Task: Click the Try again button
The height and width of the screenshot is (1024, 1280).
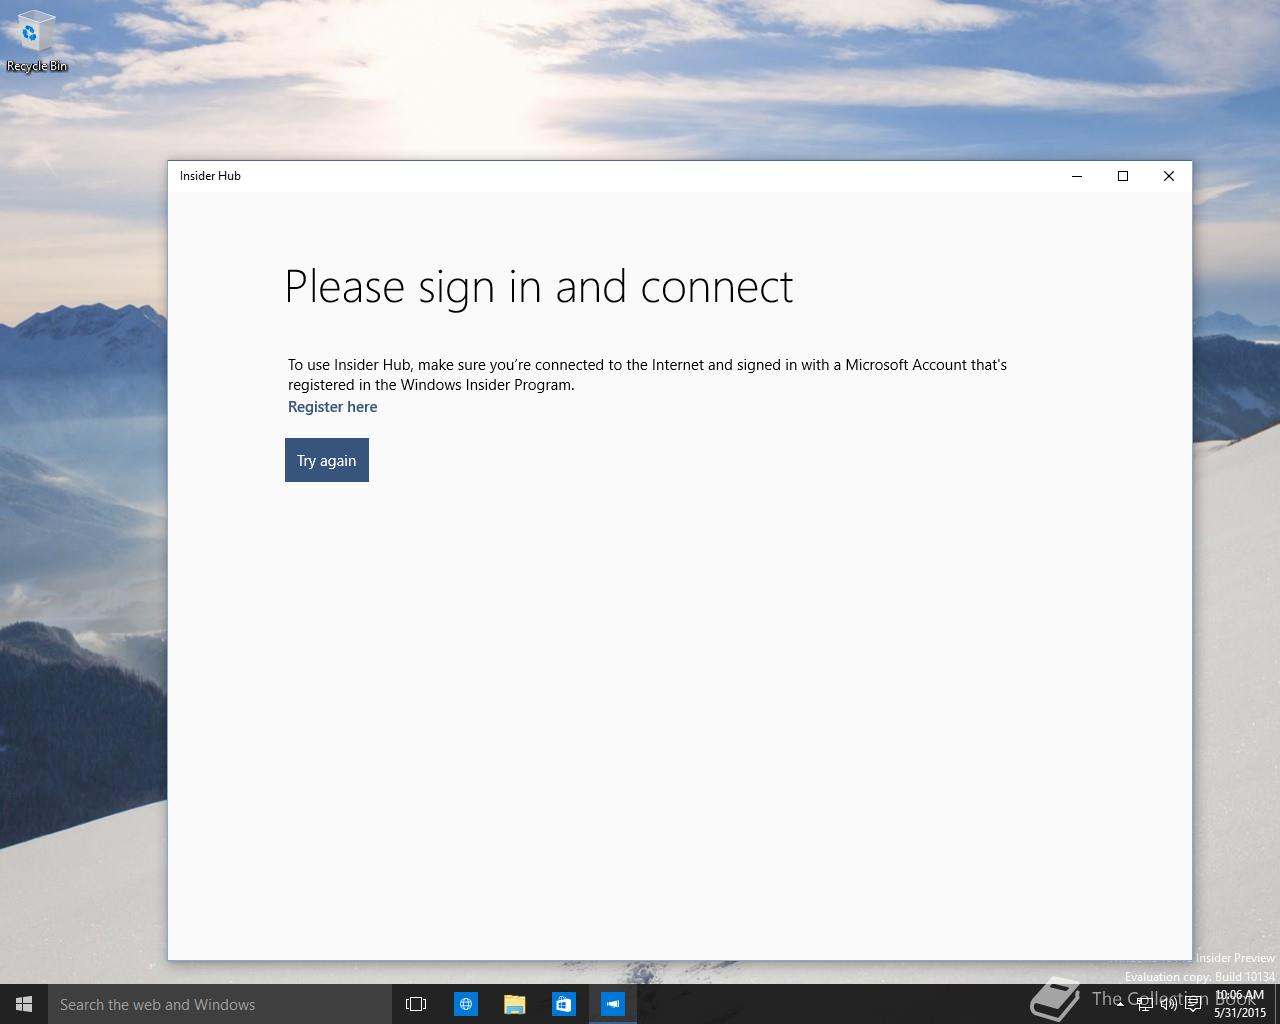Action: pos(327,460)
